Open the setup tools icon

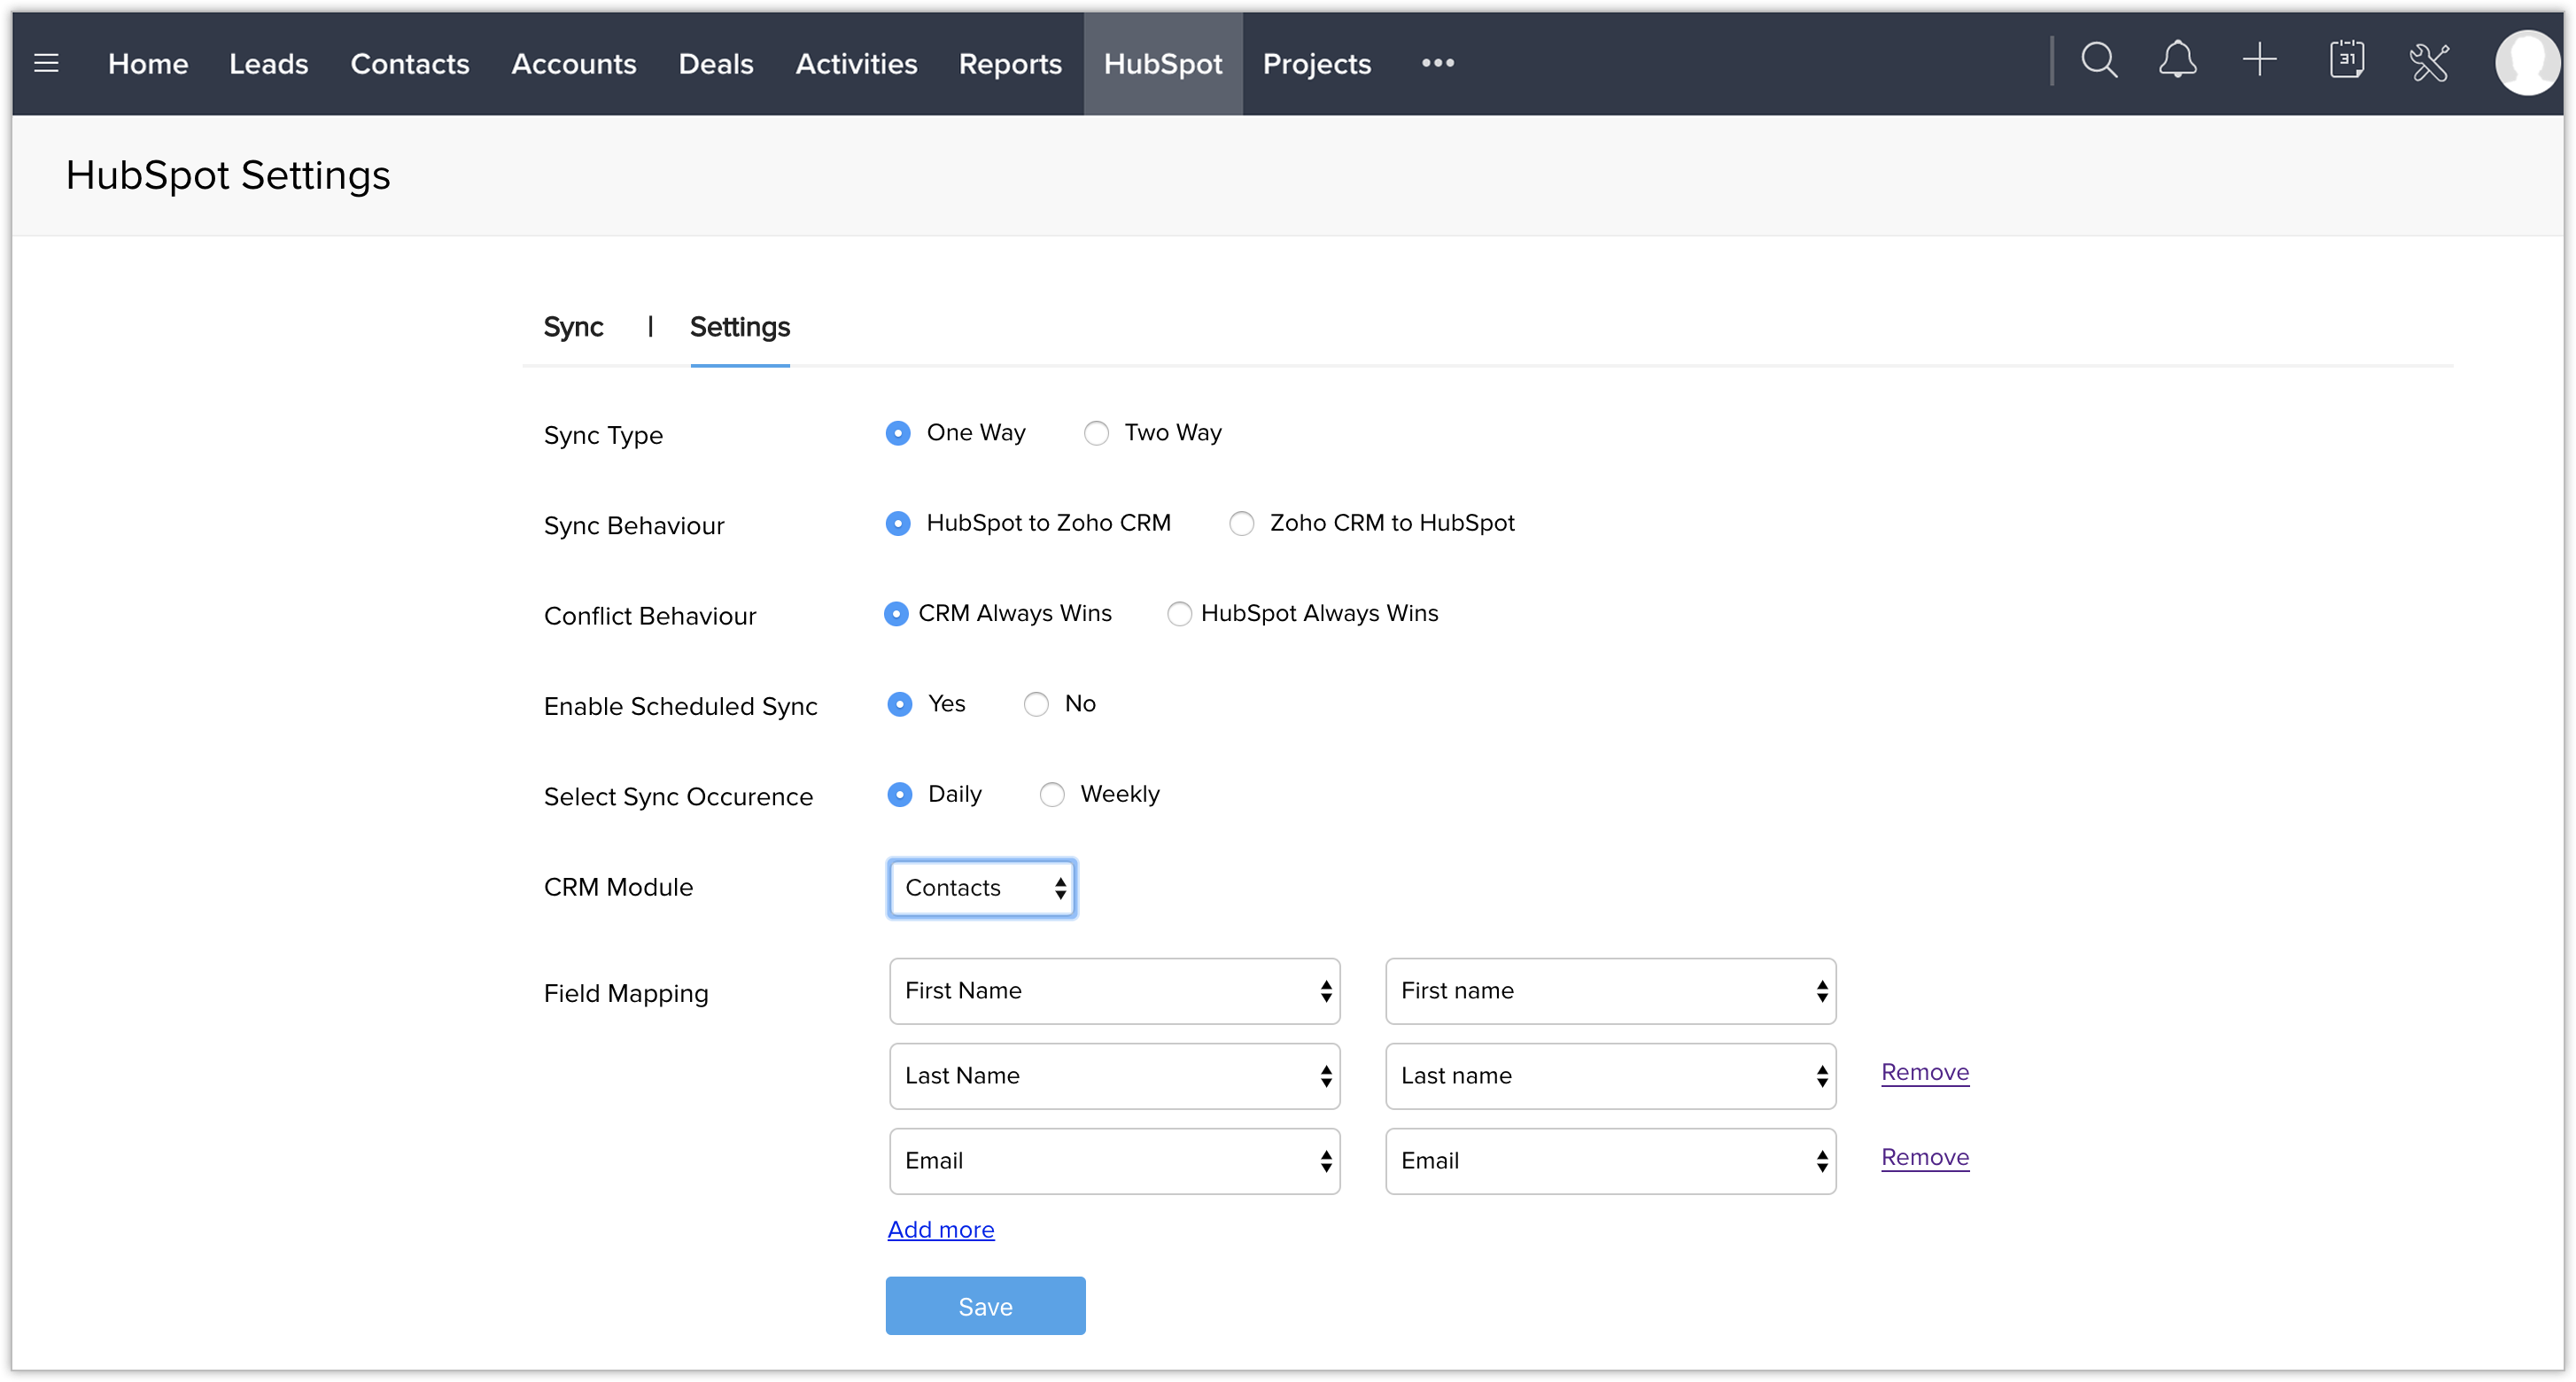2429,63
